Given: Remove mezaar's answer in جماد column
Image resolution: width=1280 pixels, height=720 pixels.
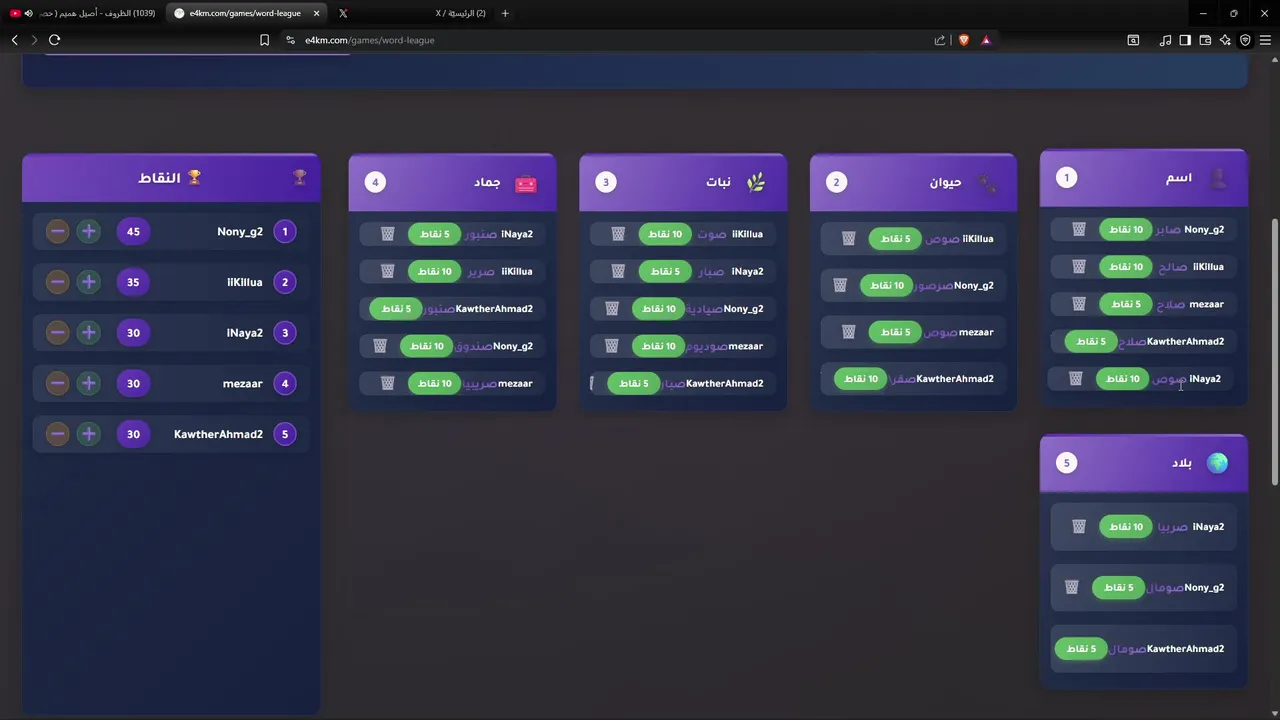Looking at the screenshot, I should (x=388, y=383).
